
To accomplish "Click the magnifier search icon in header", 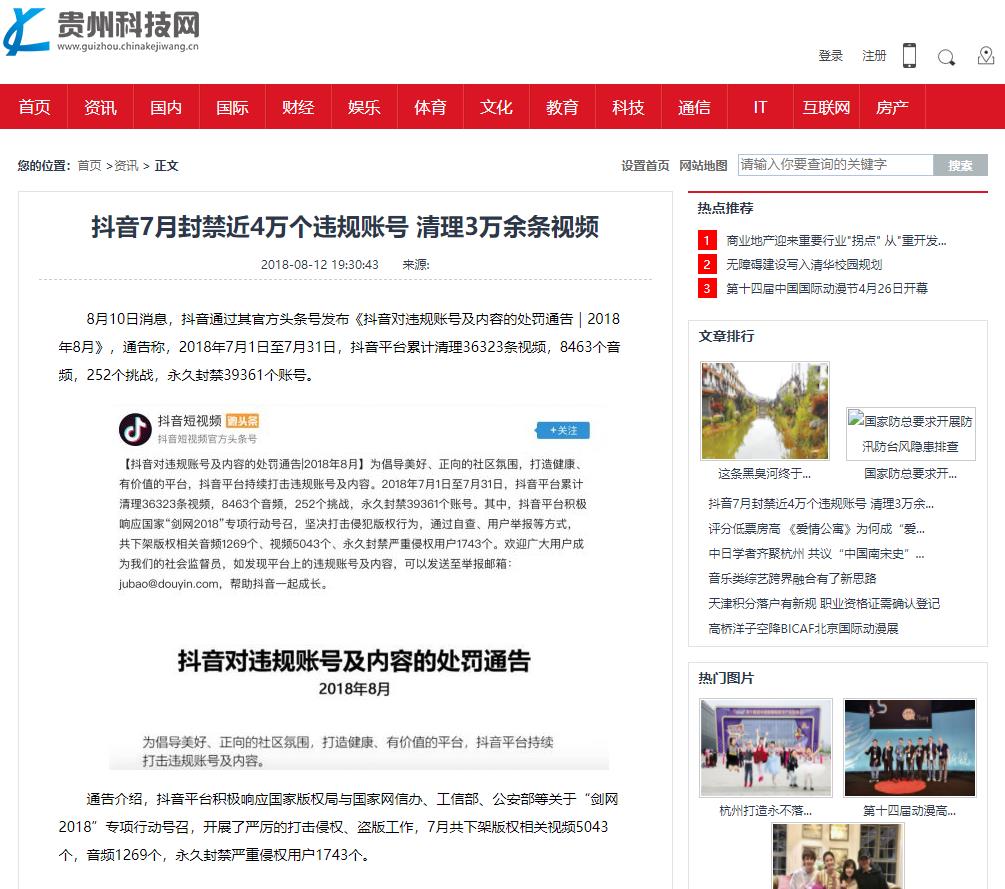I will [x=946, y=57].
